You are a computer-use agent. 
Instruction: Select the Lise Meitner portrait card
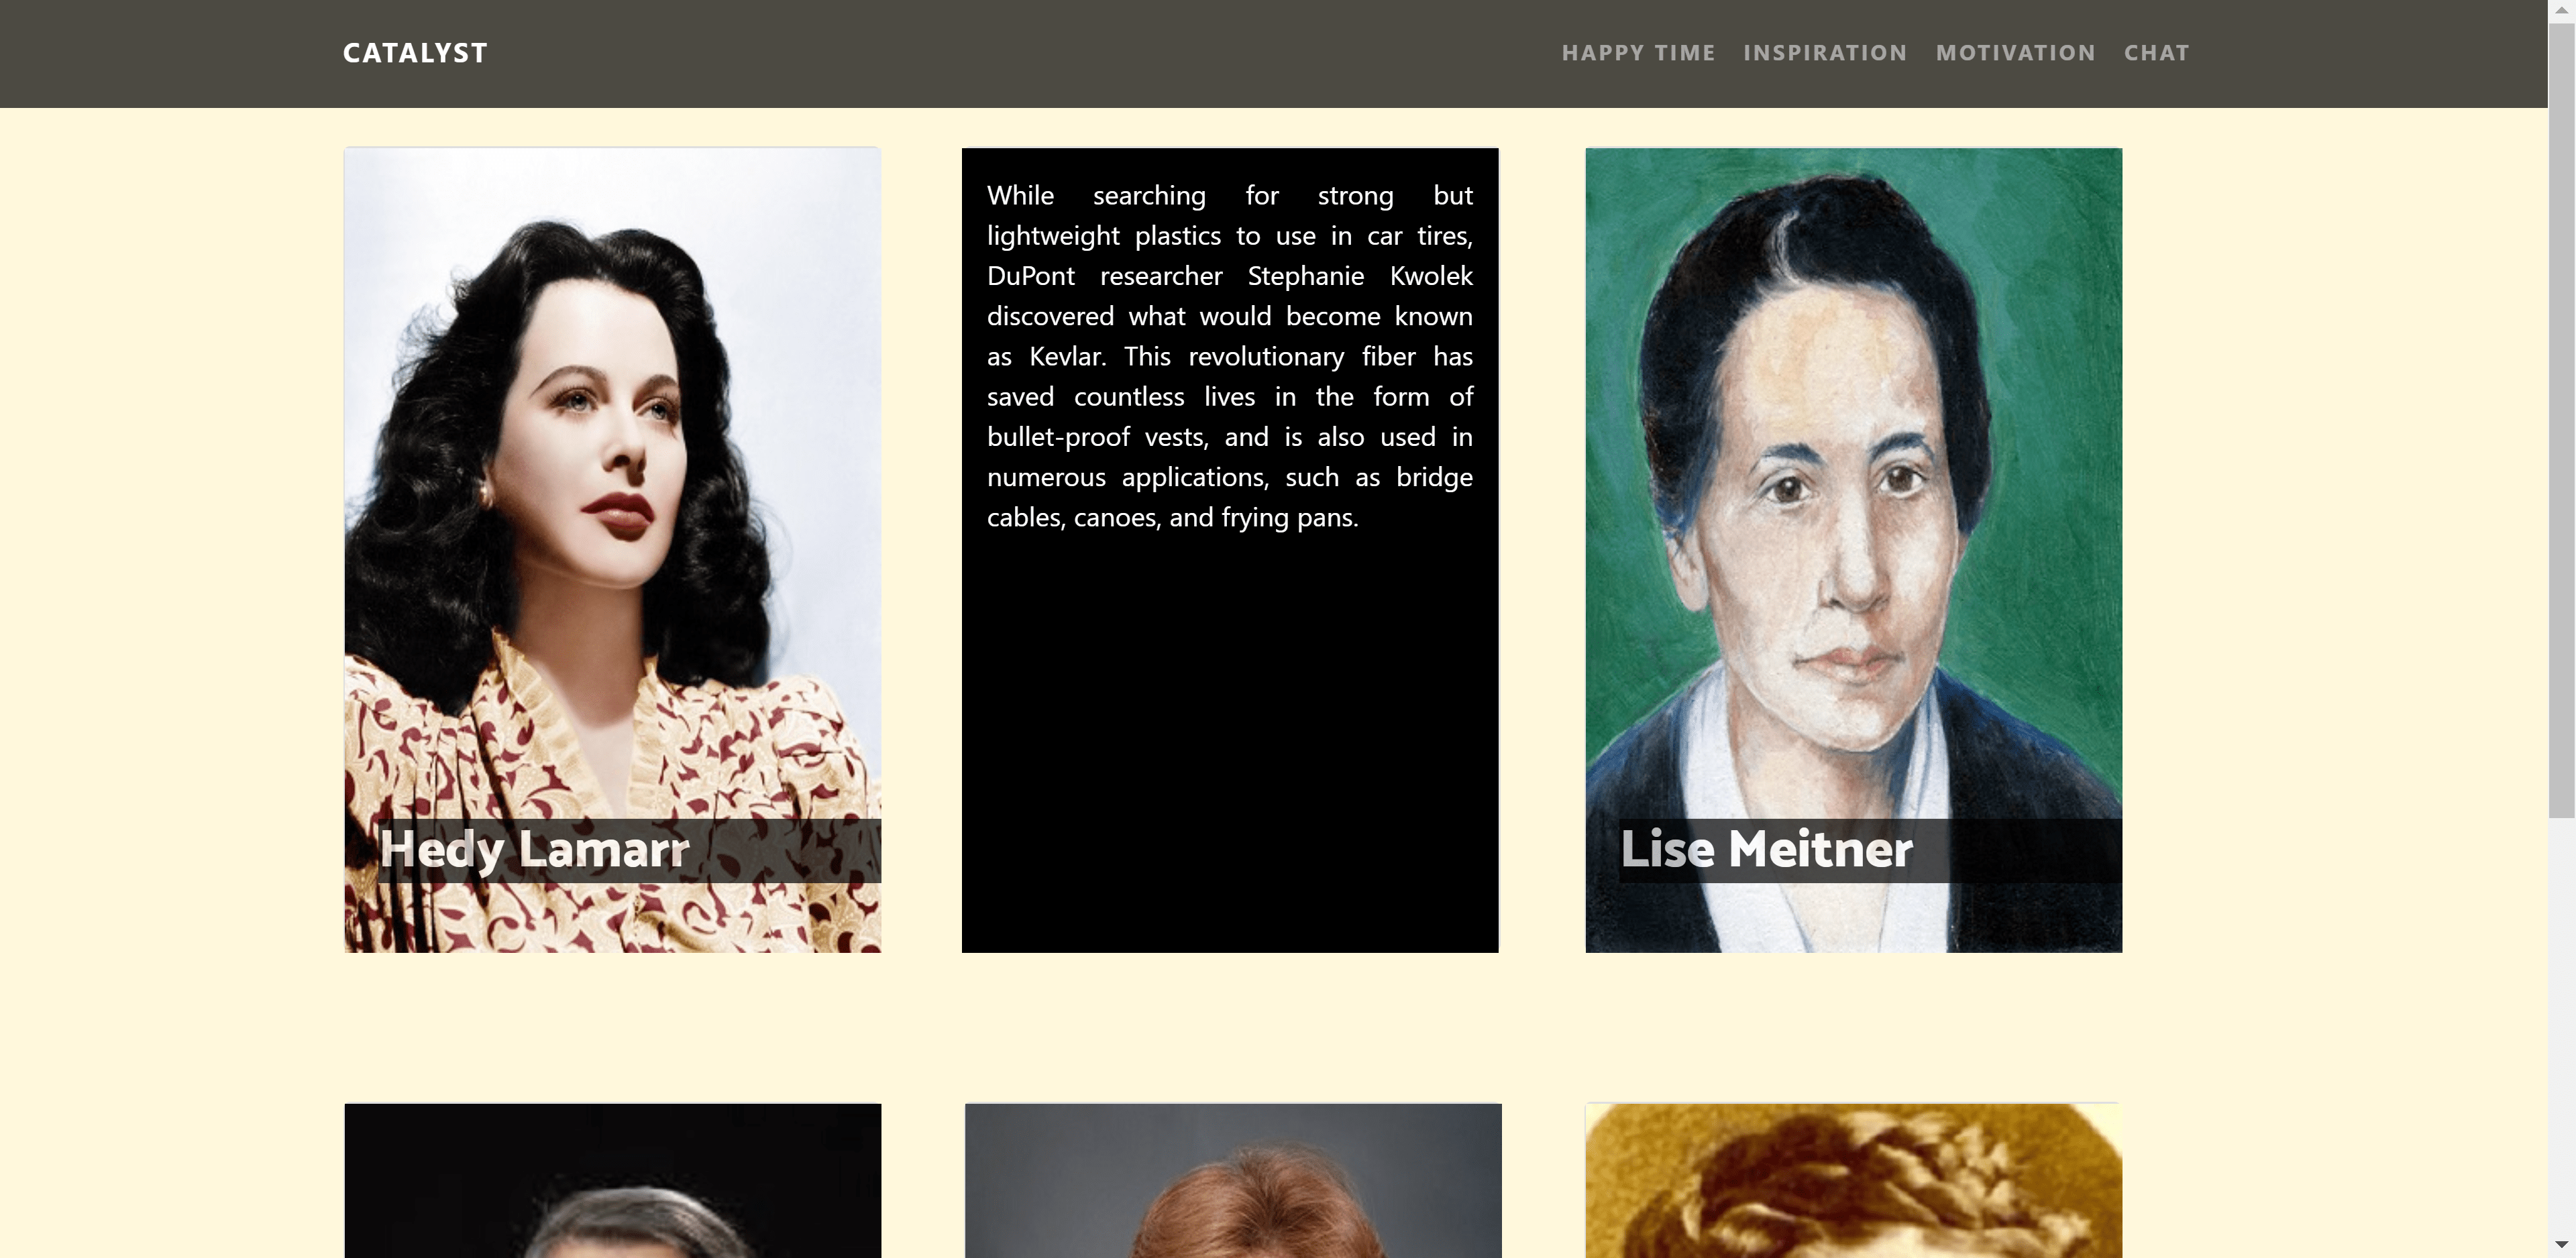coord(1853,550)
